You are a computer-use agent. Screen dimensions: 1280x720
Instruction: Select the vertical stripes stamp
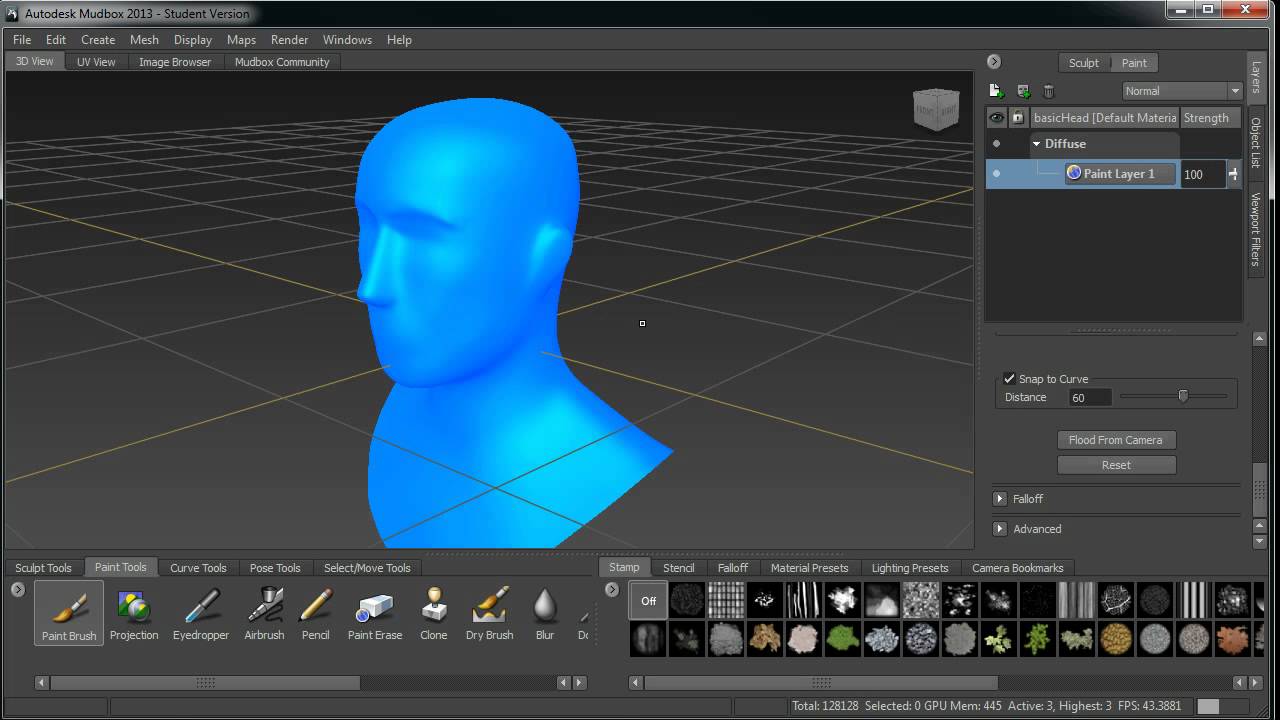pyautogui.click(x=1194, y=600)
